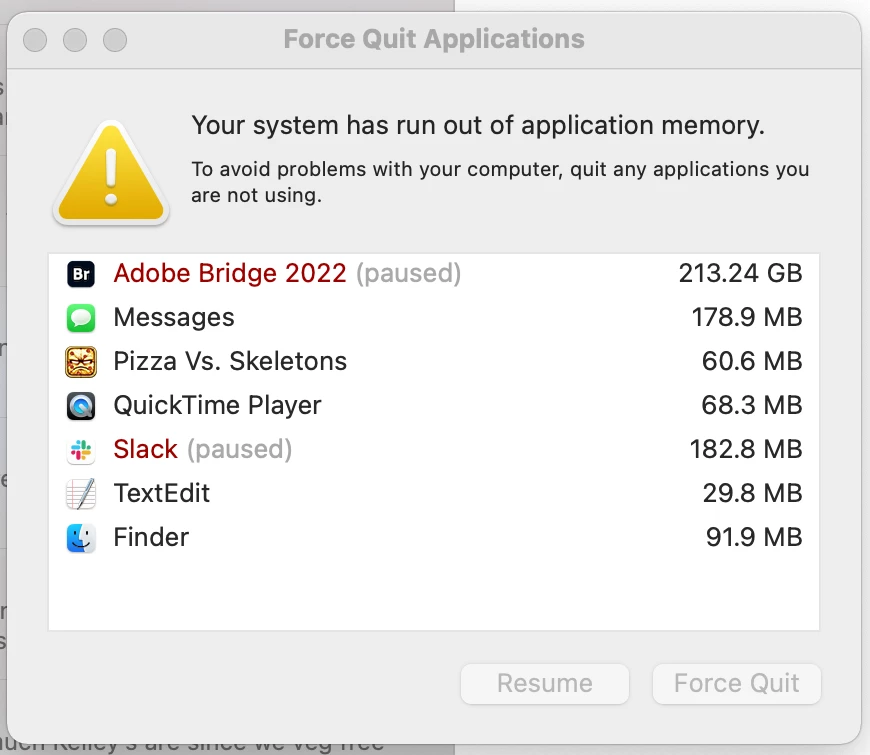Click the window minimize button
This screenshot has width=870, height=755.
[x=75, y=40]
